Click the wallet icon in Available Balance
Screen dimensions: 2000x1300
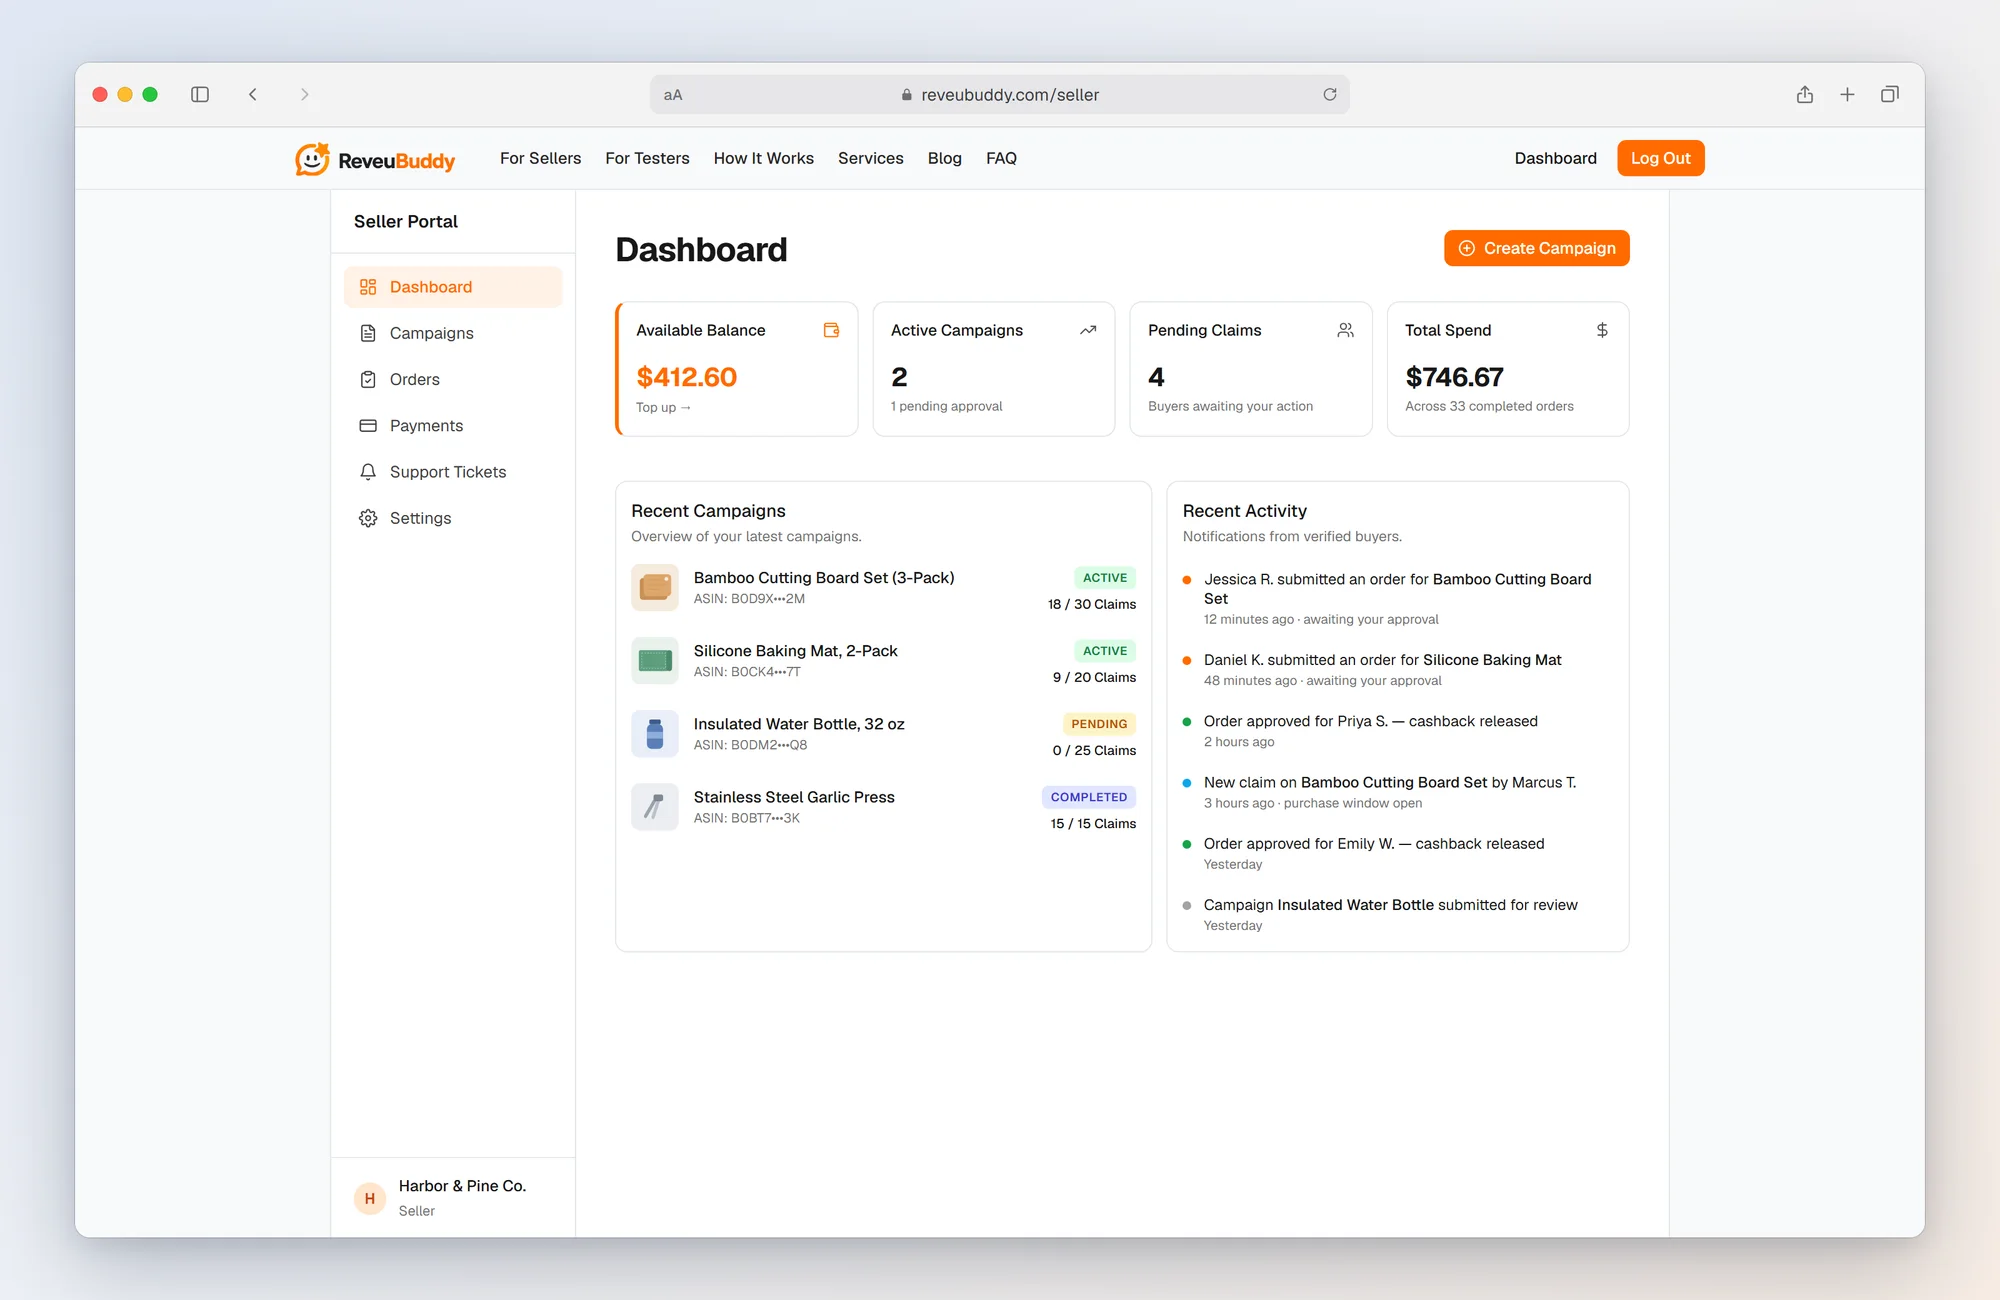pyautogui.click(x=831, y=330)
